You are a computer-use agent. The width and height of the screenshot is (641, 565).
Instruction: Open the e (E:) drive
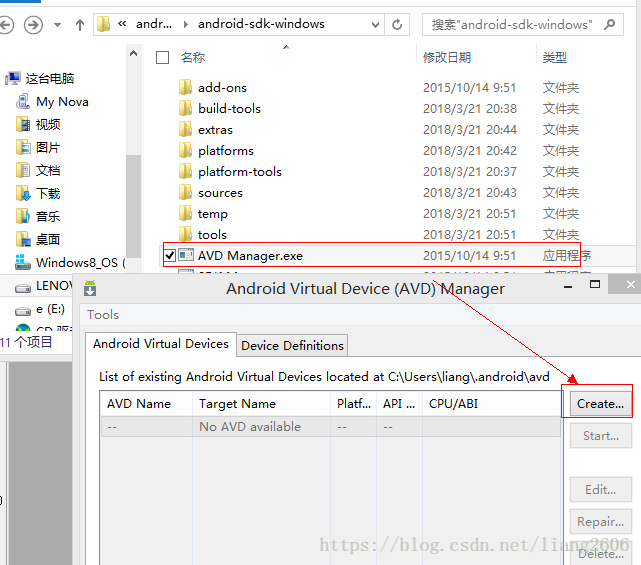point(40,309)
